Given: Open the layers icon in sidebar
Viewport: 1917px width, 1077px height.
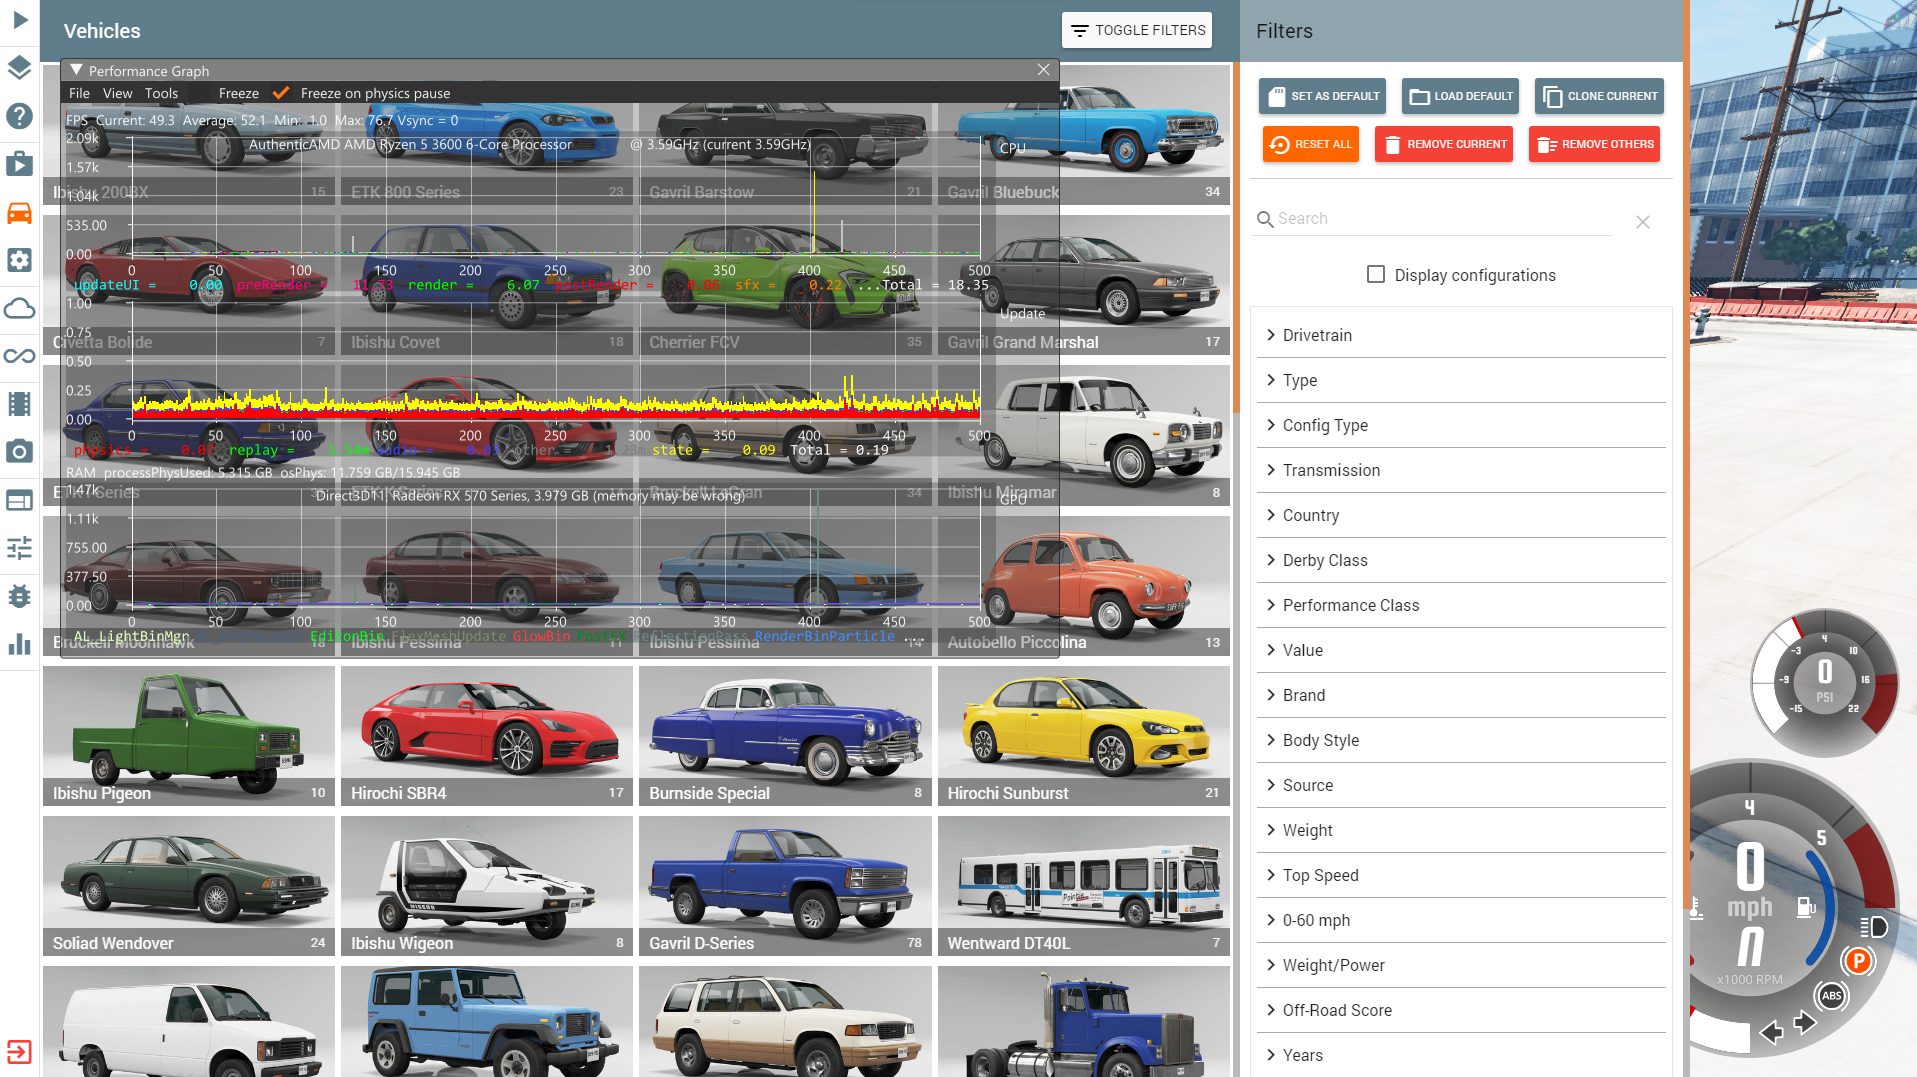Looking at the screenshot, I should pos(20,67).
